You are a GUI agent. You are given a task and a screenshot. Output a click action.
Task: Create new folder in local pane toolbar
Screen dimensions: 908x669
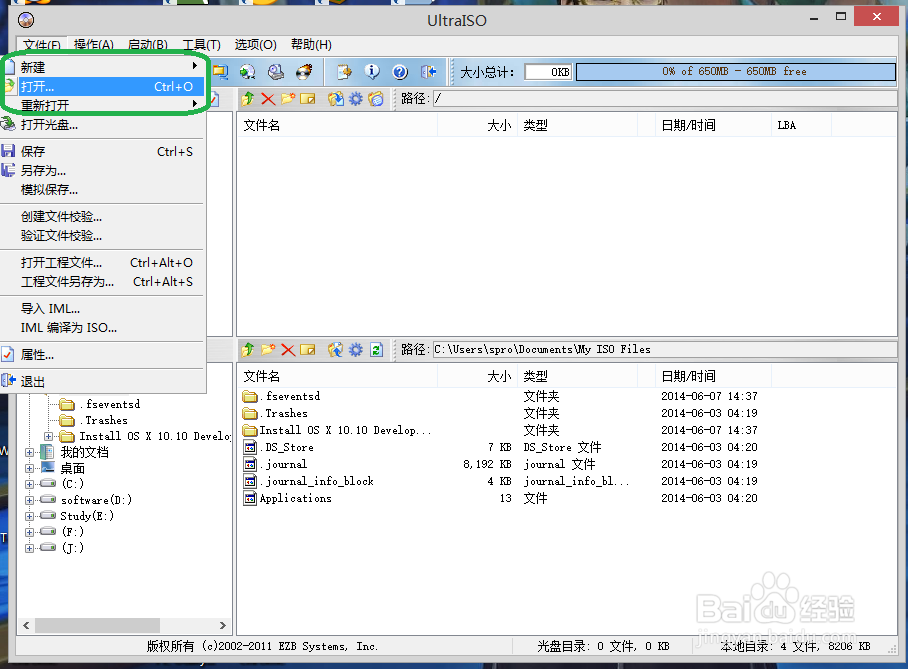click(x=268, y=349)
